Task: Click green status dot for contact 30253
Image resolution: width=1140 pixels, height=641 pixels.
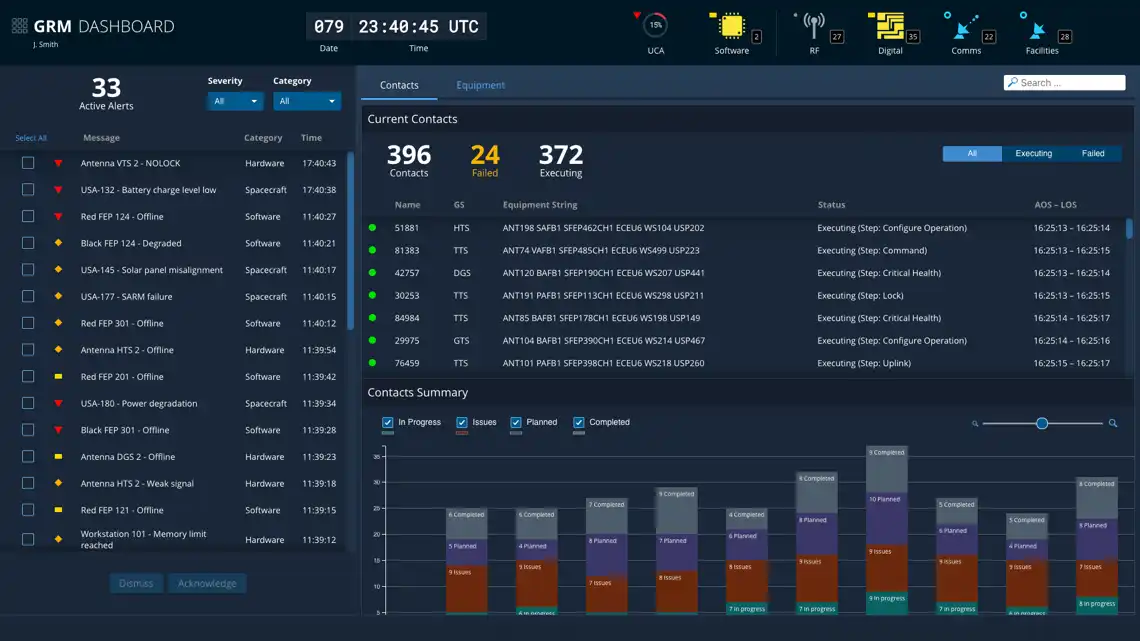Action: 372,295
